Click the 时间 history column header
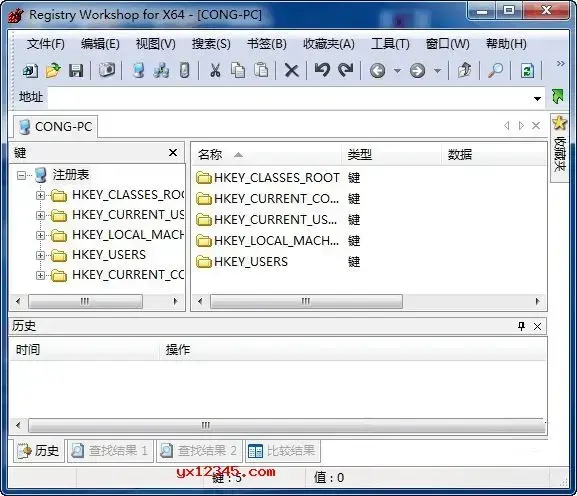The width and height of the screenshot is (577, 496). [x=84, y=350]
